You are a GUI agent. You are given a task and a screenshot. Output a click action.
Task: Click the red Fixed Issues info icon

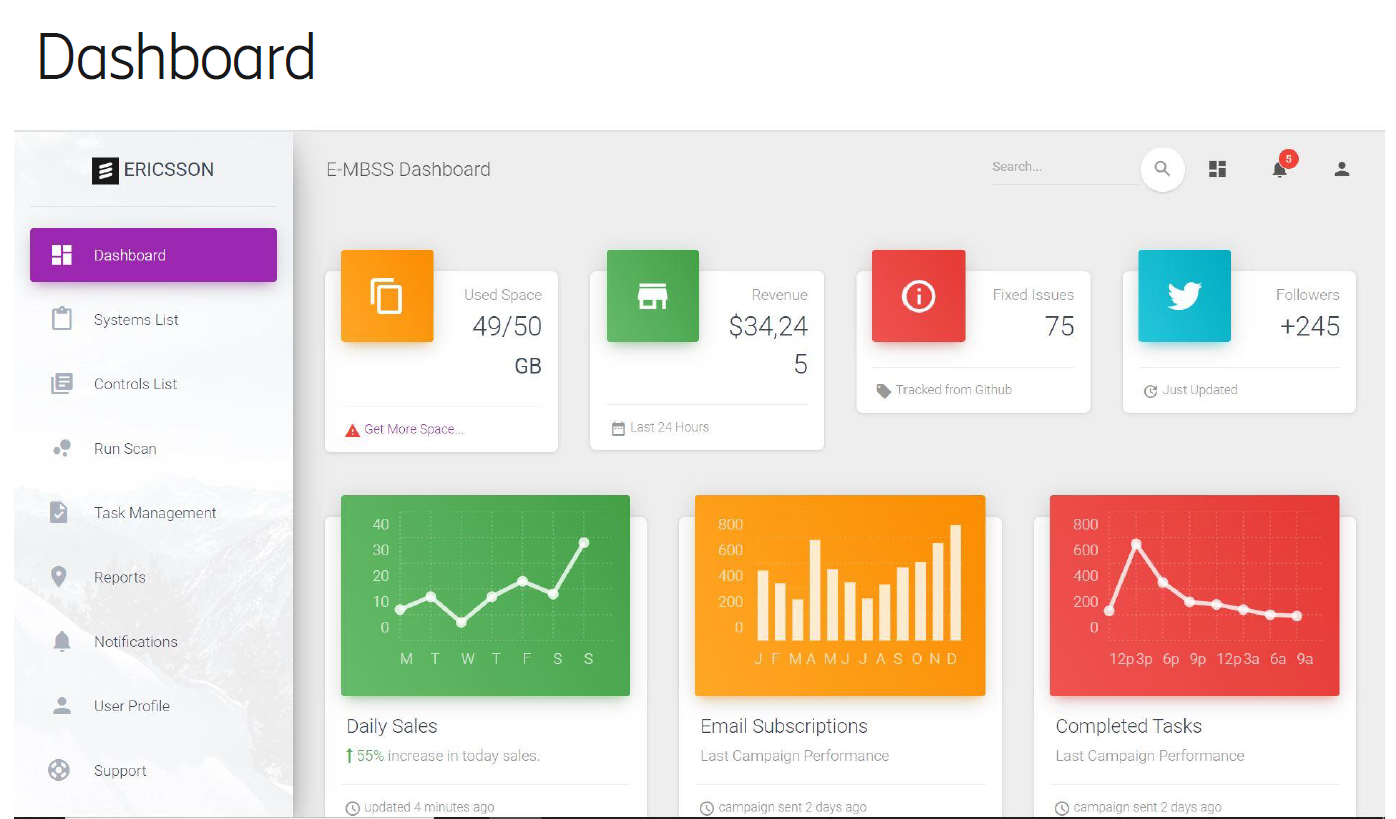(x=918, y=296)
